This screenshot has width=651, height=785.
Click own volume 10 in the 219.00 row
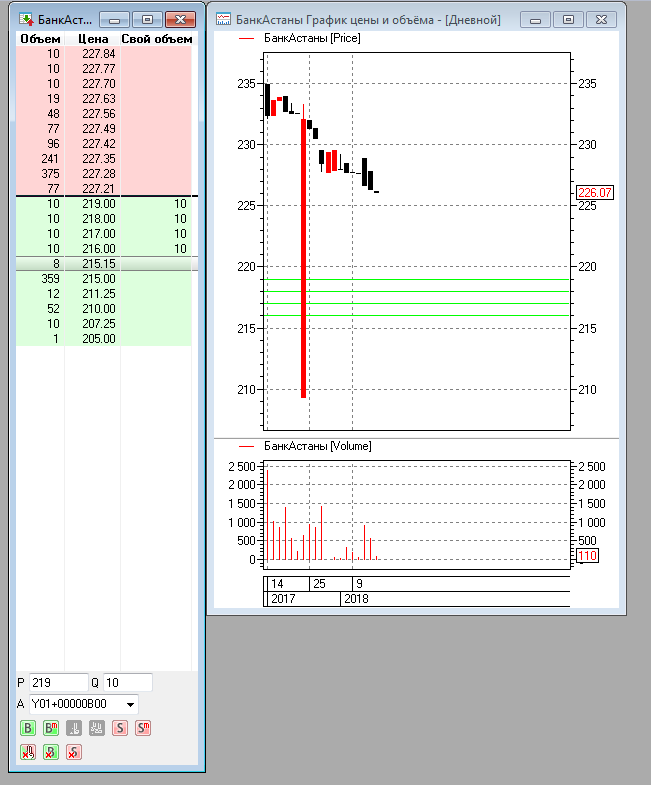[180, 204]
